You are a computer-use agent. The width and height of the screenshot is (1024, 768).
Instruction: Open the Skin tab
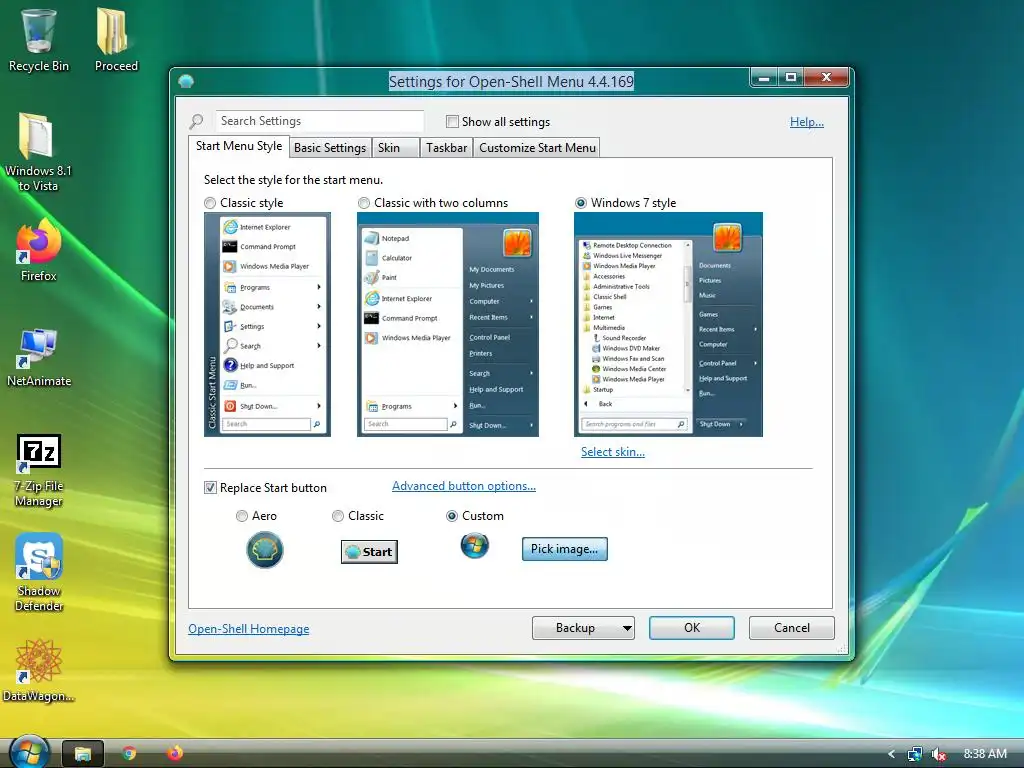(x=396, y=148)
